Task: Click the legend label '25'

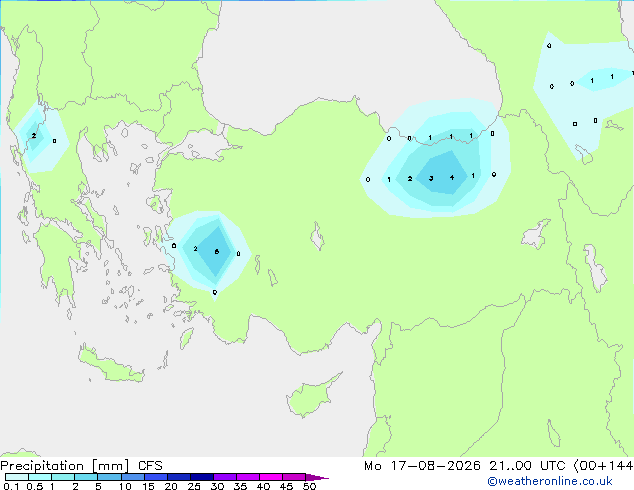Action: 194,486
